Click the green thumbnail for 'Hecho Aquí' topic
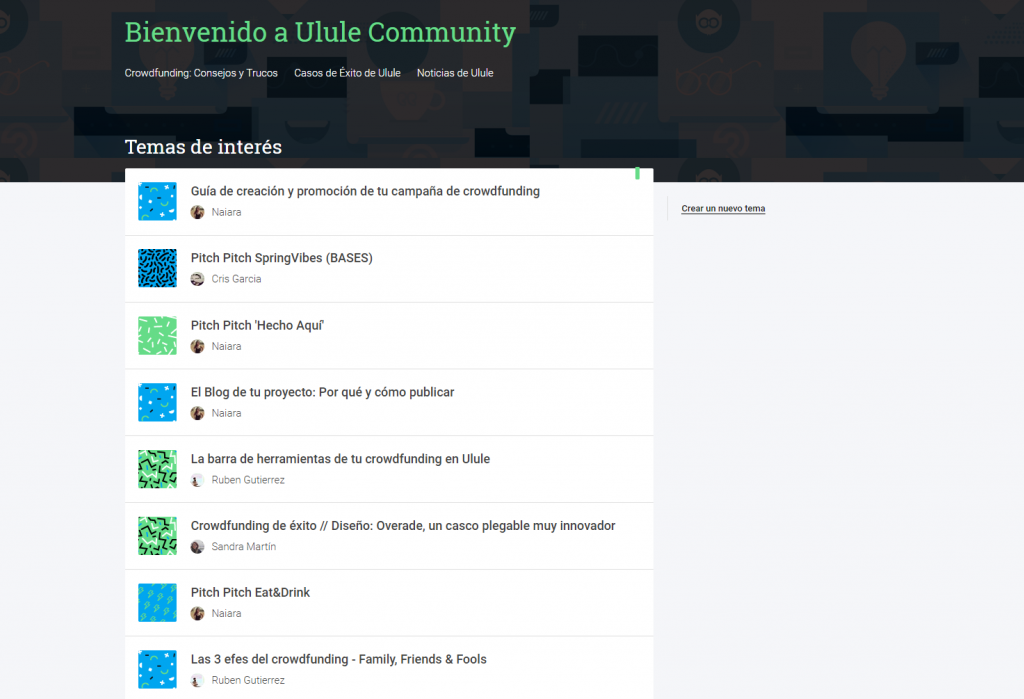This screenshot has width=1024, height=699. (157, 335)
